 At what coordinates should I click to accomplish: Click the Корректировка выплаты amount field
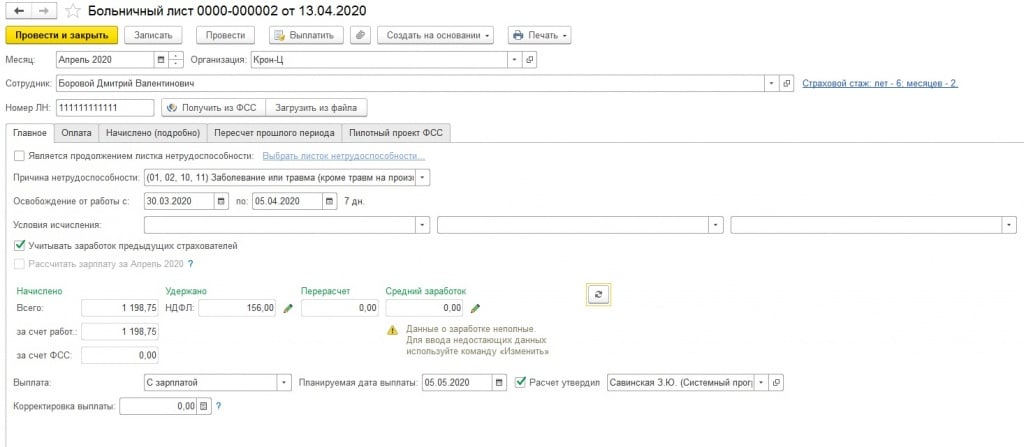click(x=158, y=406)
